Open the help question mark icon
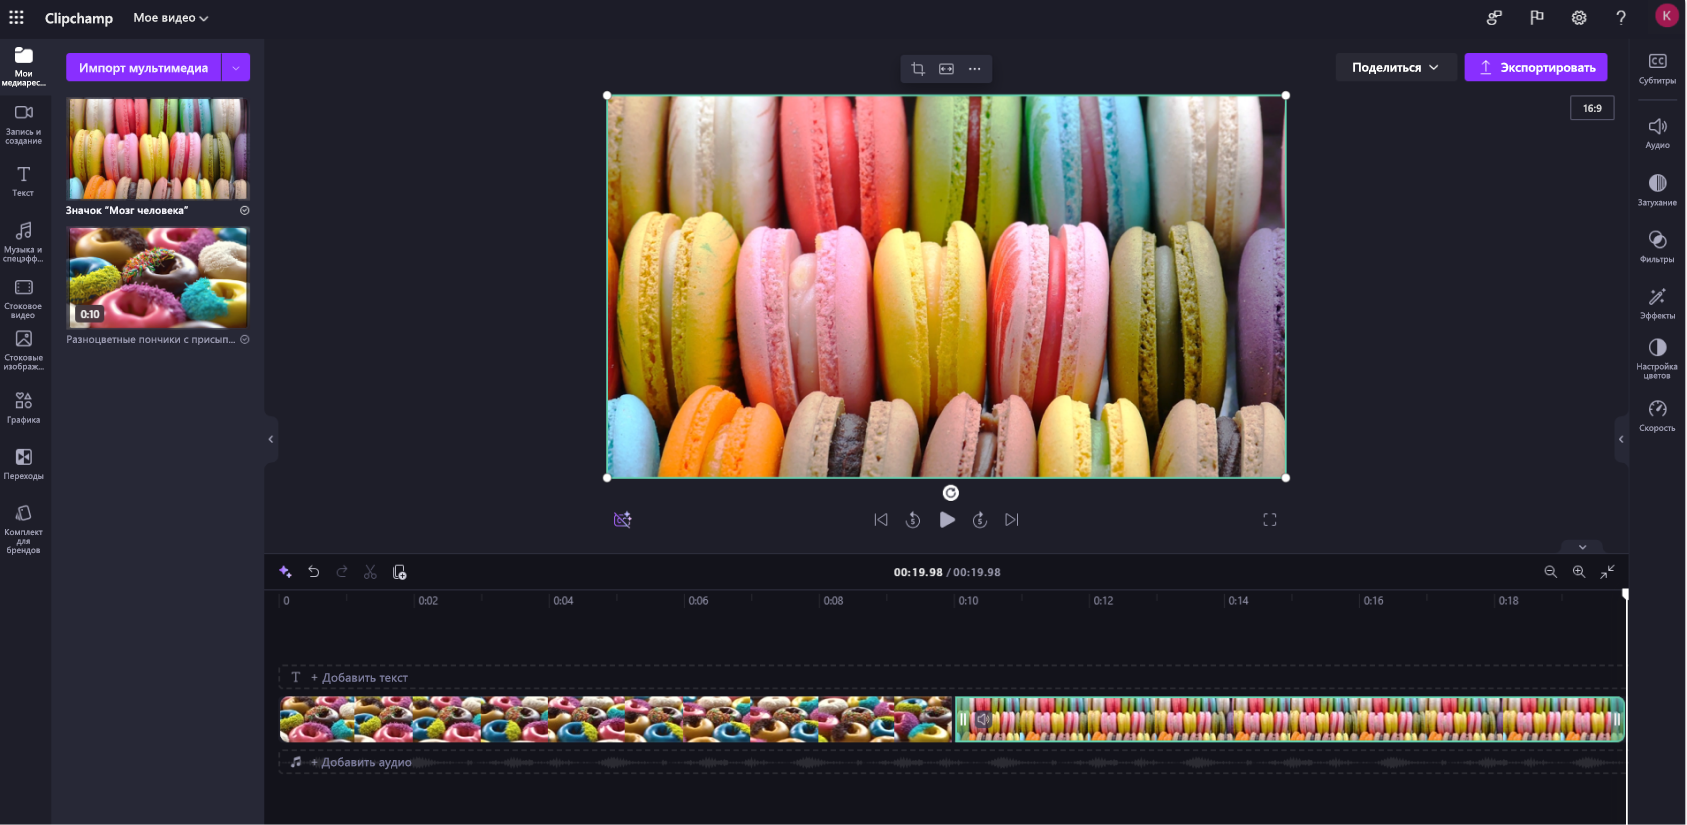 1621,17
